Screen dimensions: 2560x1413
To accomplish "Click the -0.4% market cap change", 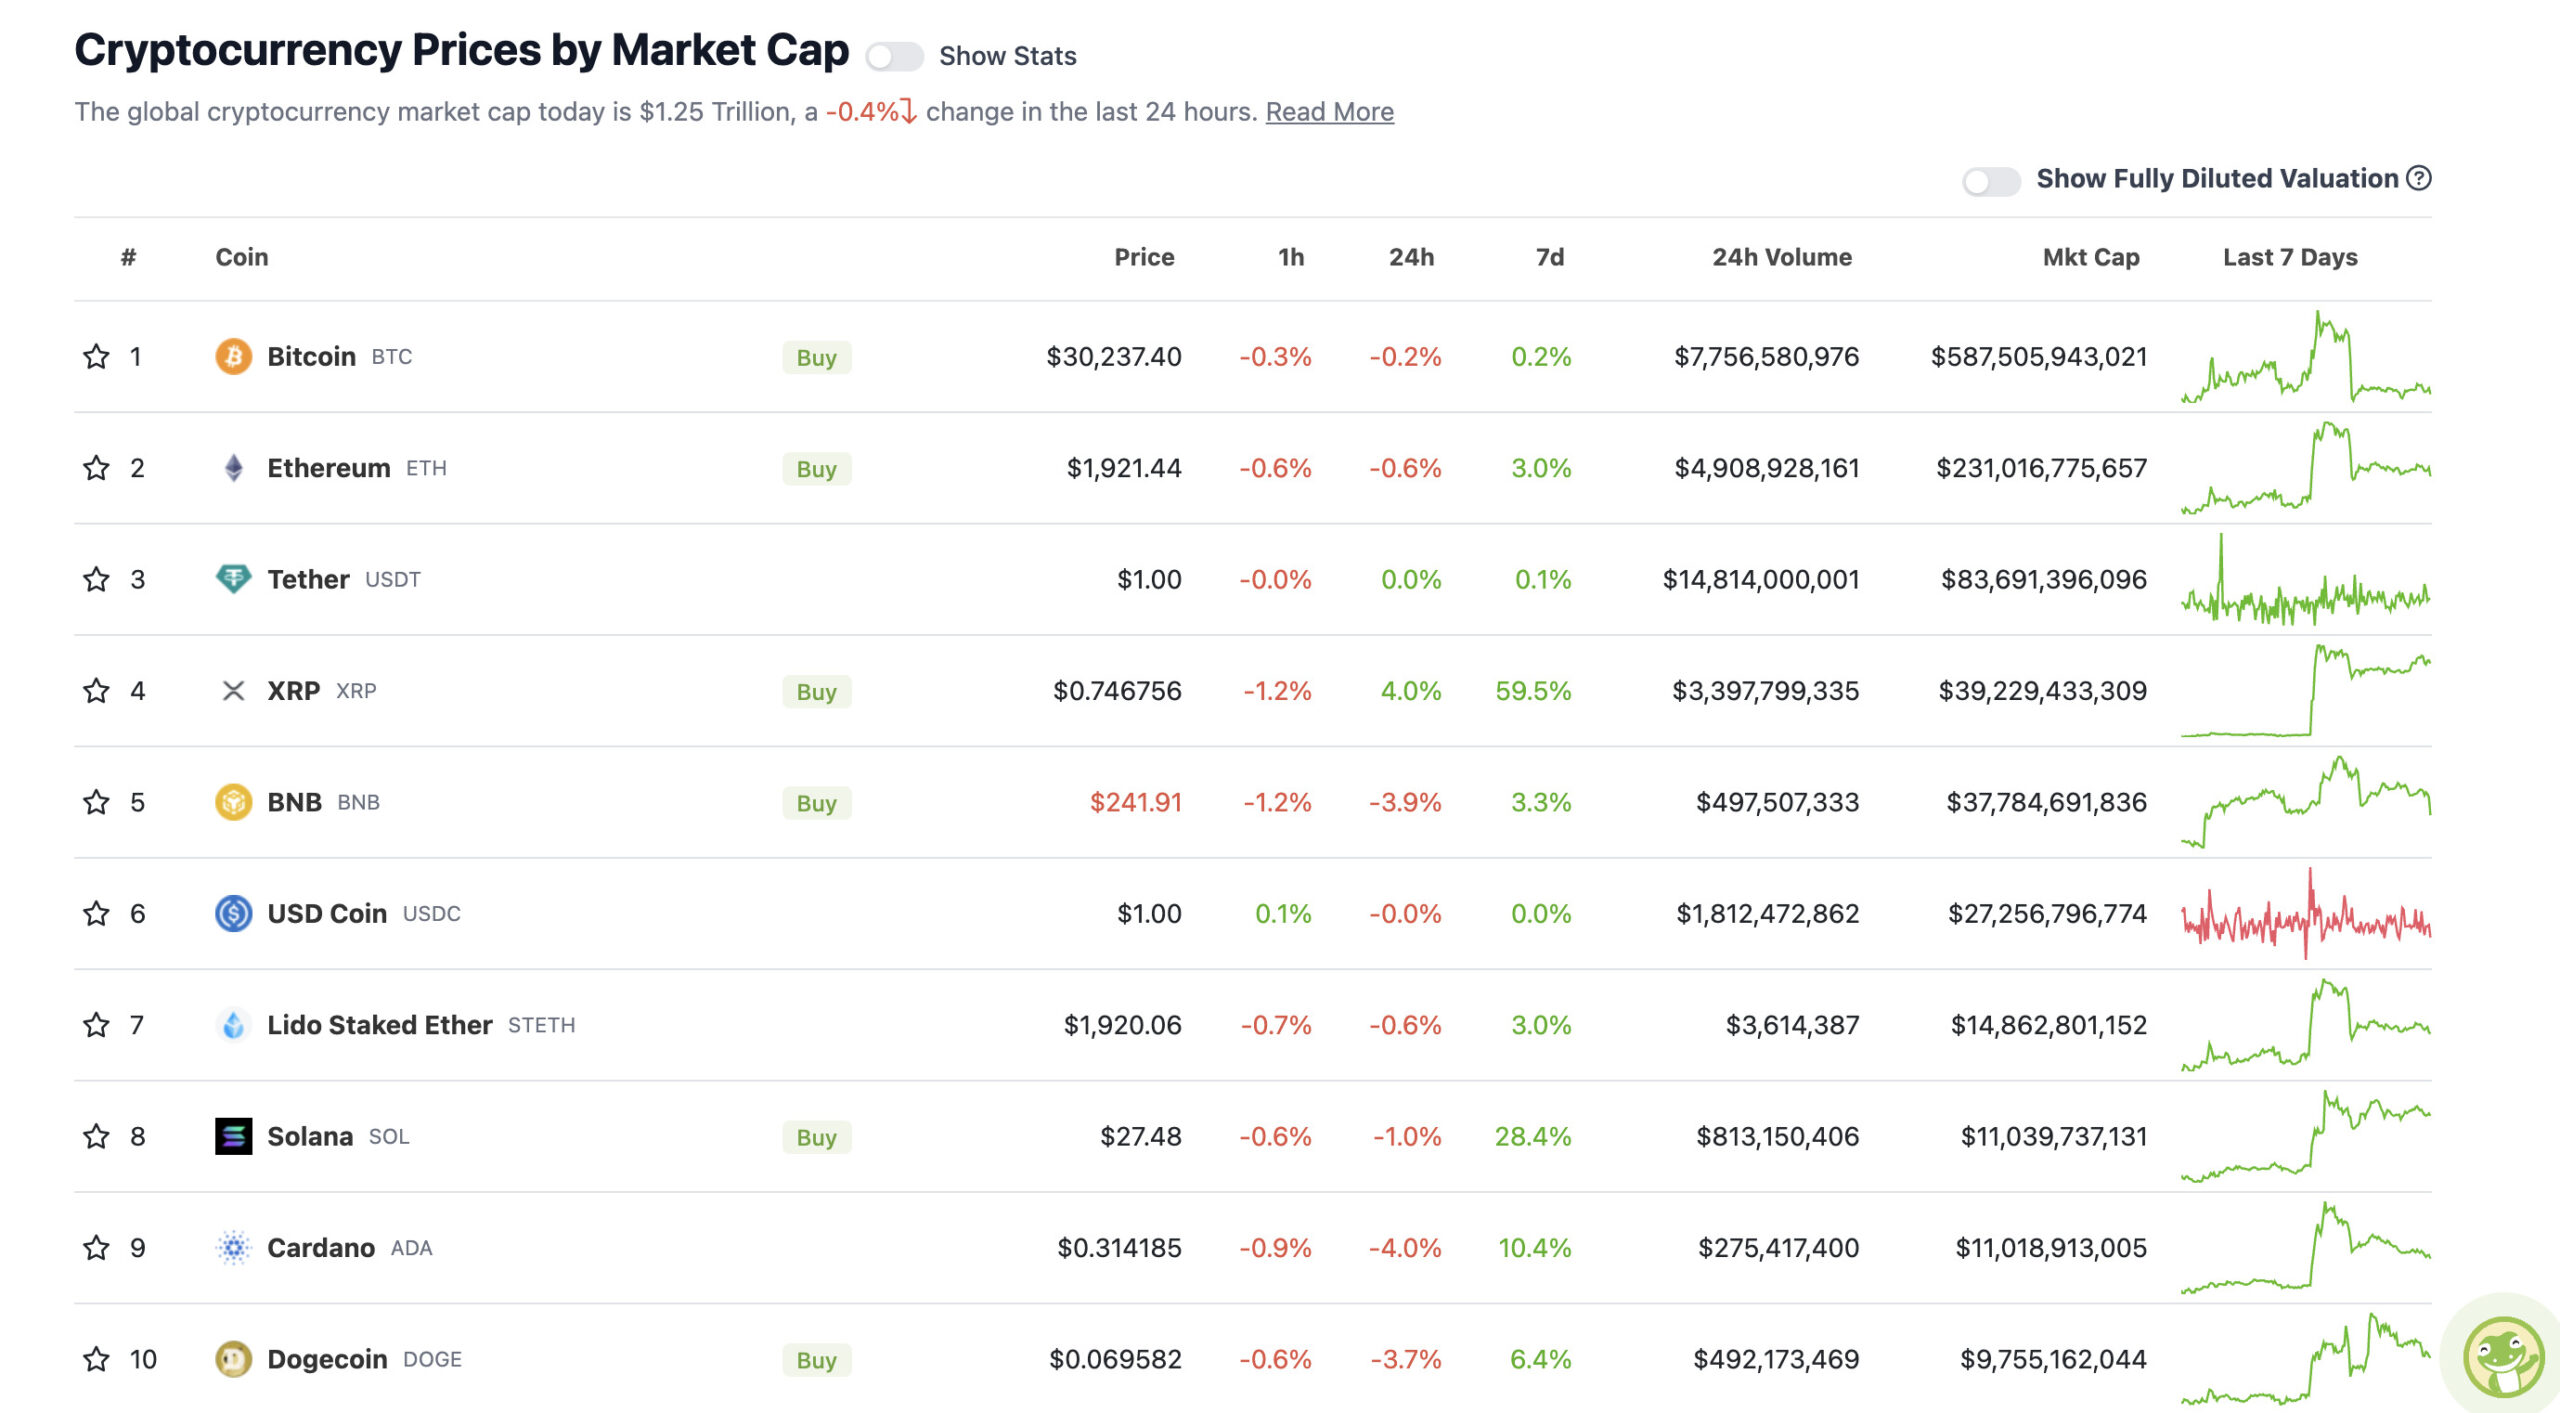I will [x=870, y=112].
